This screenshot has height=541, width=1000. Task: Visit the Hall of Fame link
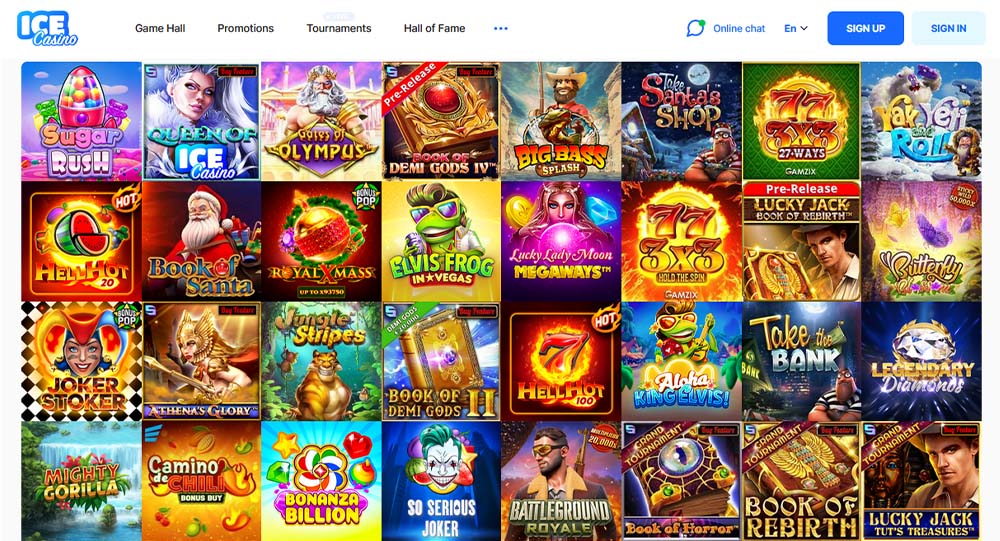coord(434,28)
